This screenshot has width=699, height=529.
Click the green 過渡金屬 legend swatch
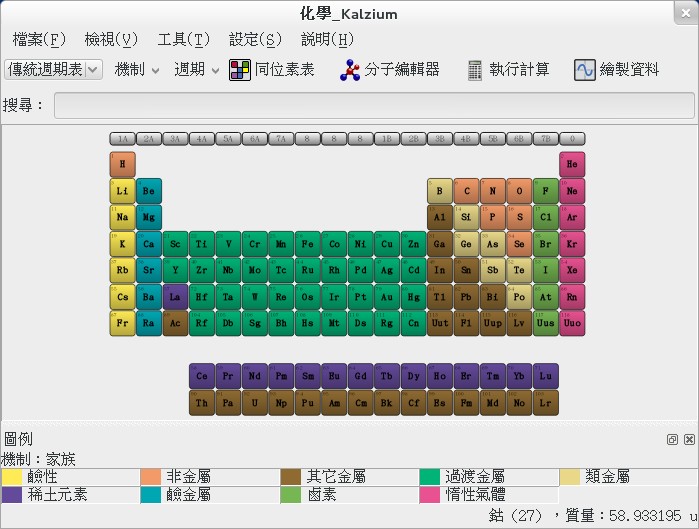pos(430,477)
